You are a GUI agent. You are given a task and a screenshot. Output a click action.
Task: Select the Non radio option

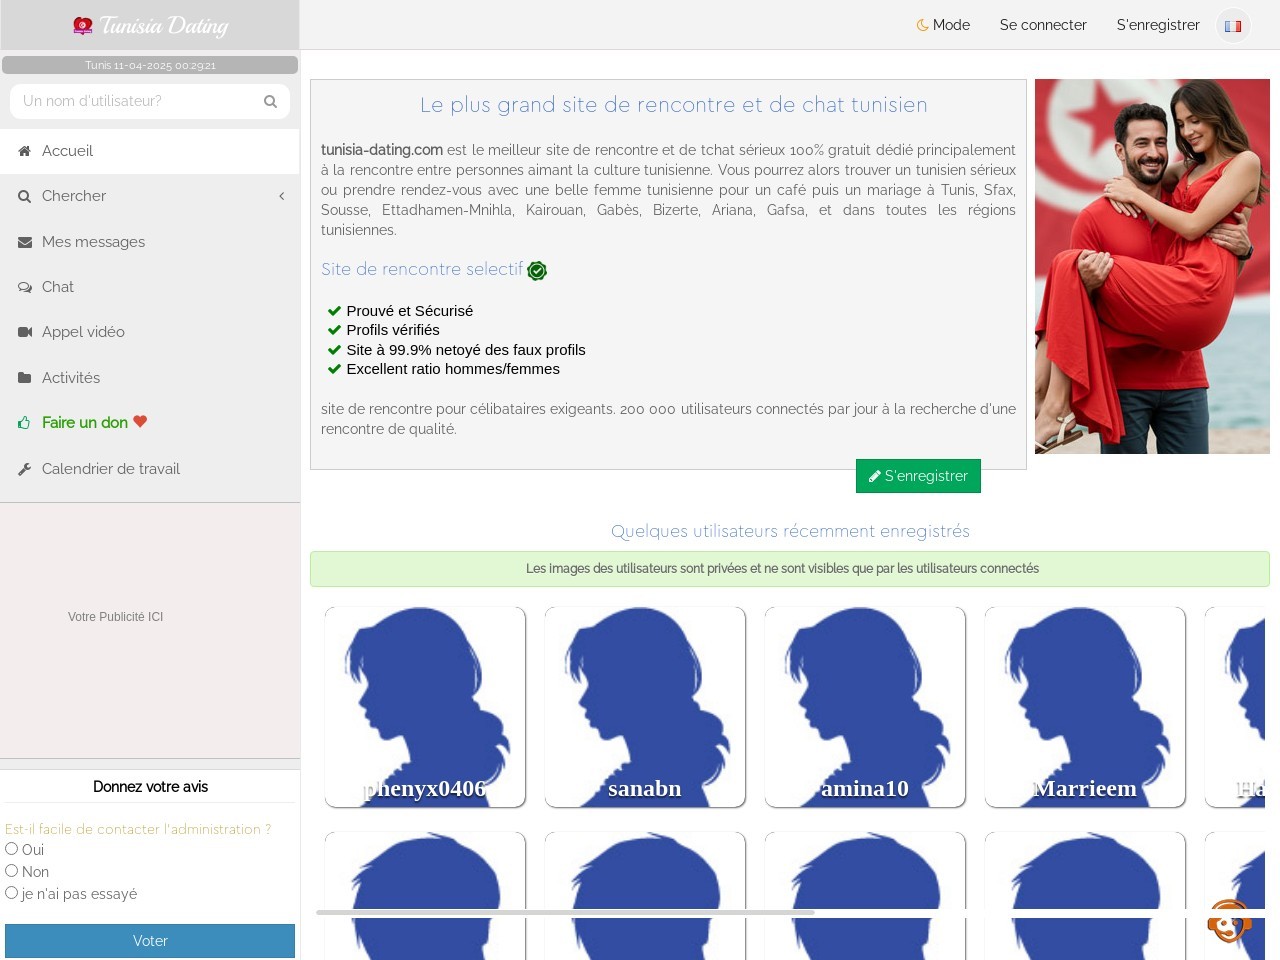coord(12,870)
